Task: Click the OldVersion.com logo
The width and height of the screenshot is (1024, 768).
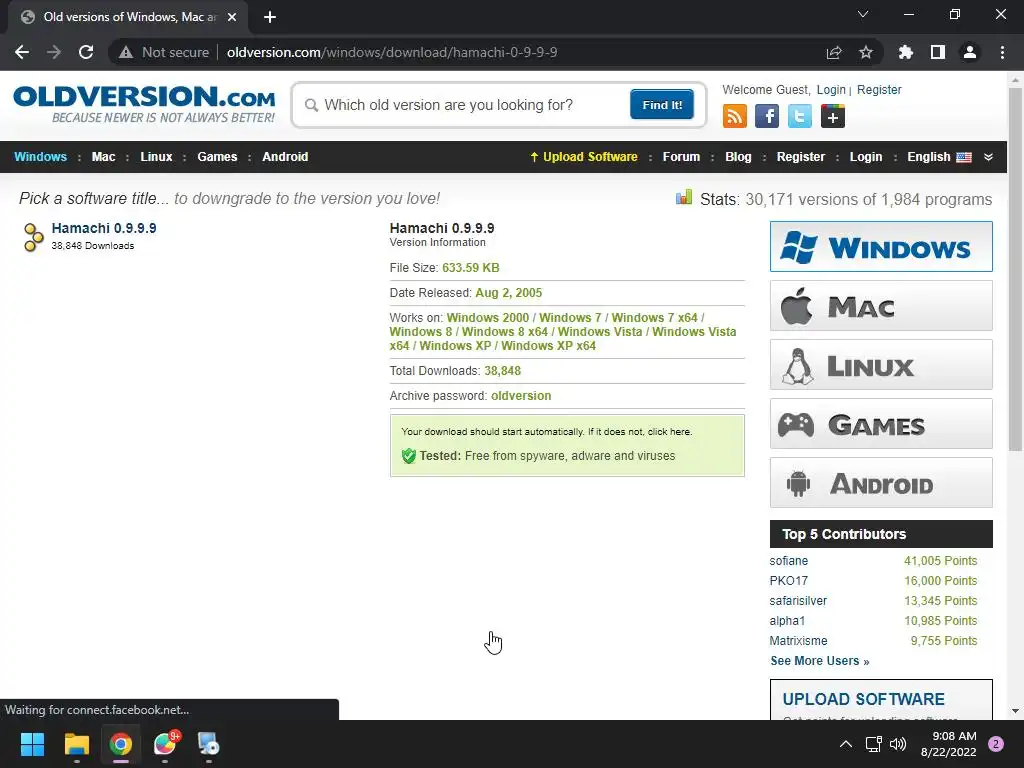Action: 144,103
